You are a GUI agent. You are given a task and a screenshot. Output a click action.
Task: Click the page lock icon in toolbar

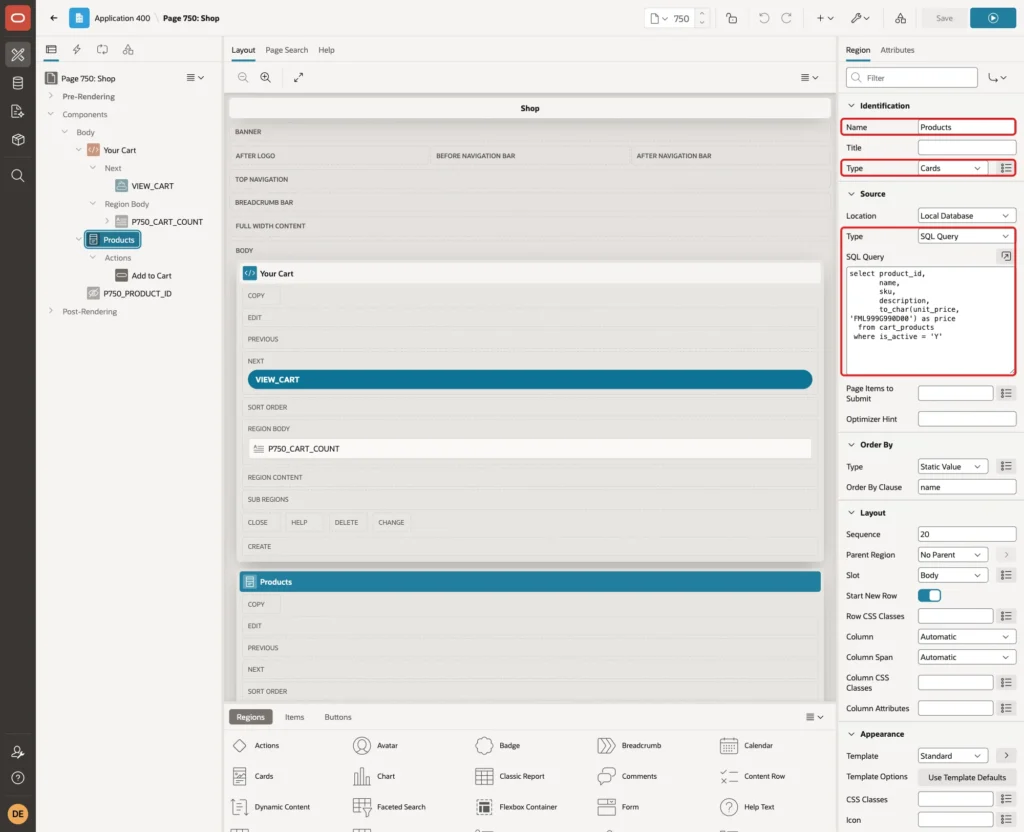[731, 18]
